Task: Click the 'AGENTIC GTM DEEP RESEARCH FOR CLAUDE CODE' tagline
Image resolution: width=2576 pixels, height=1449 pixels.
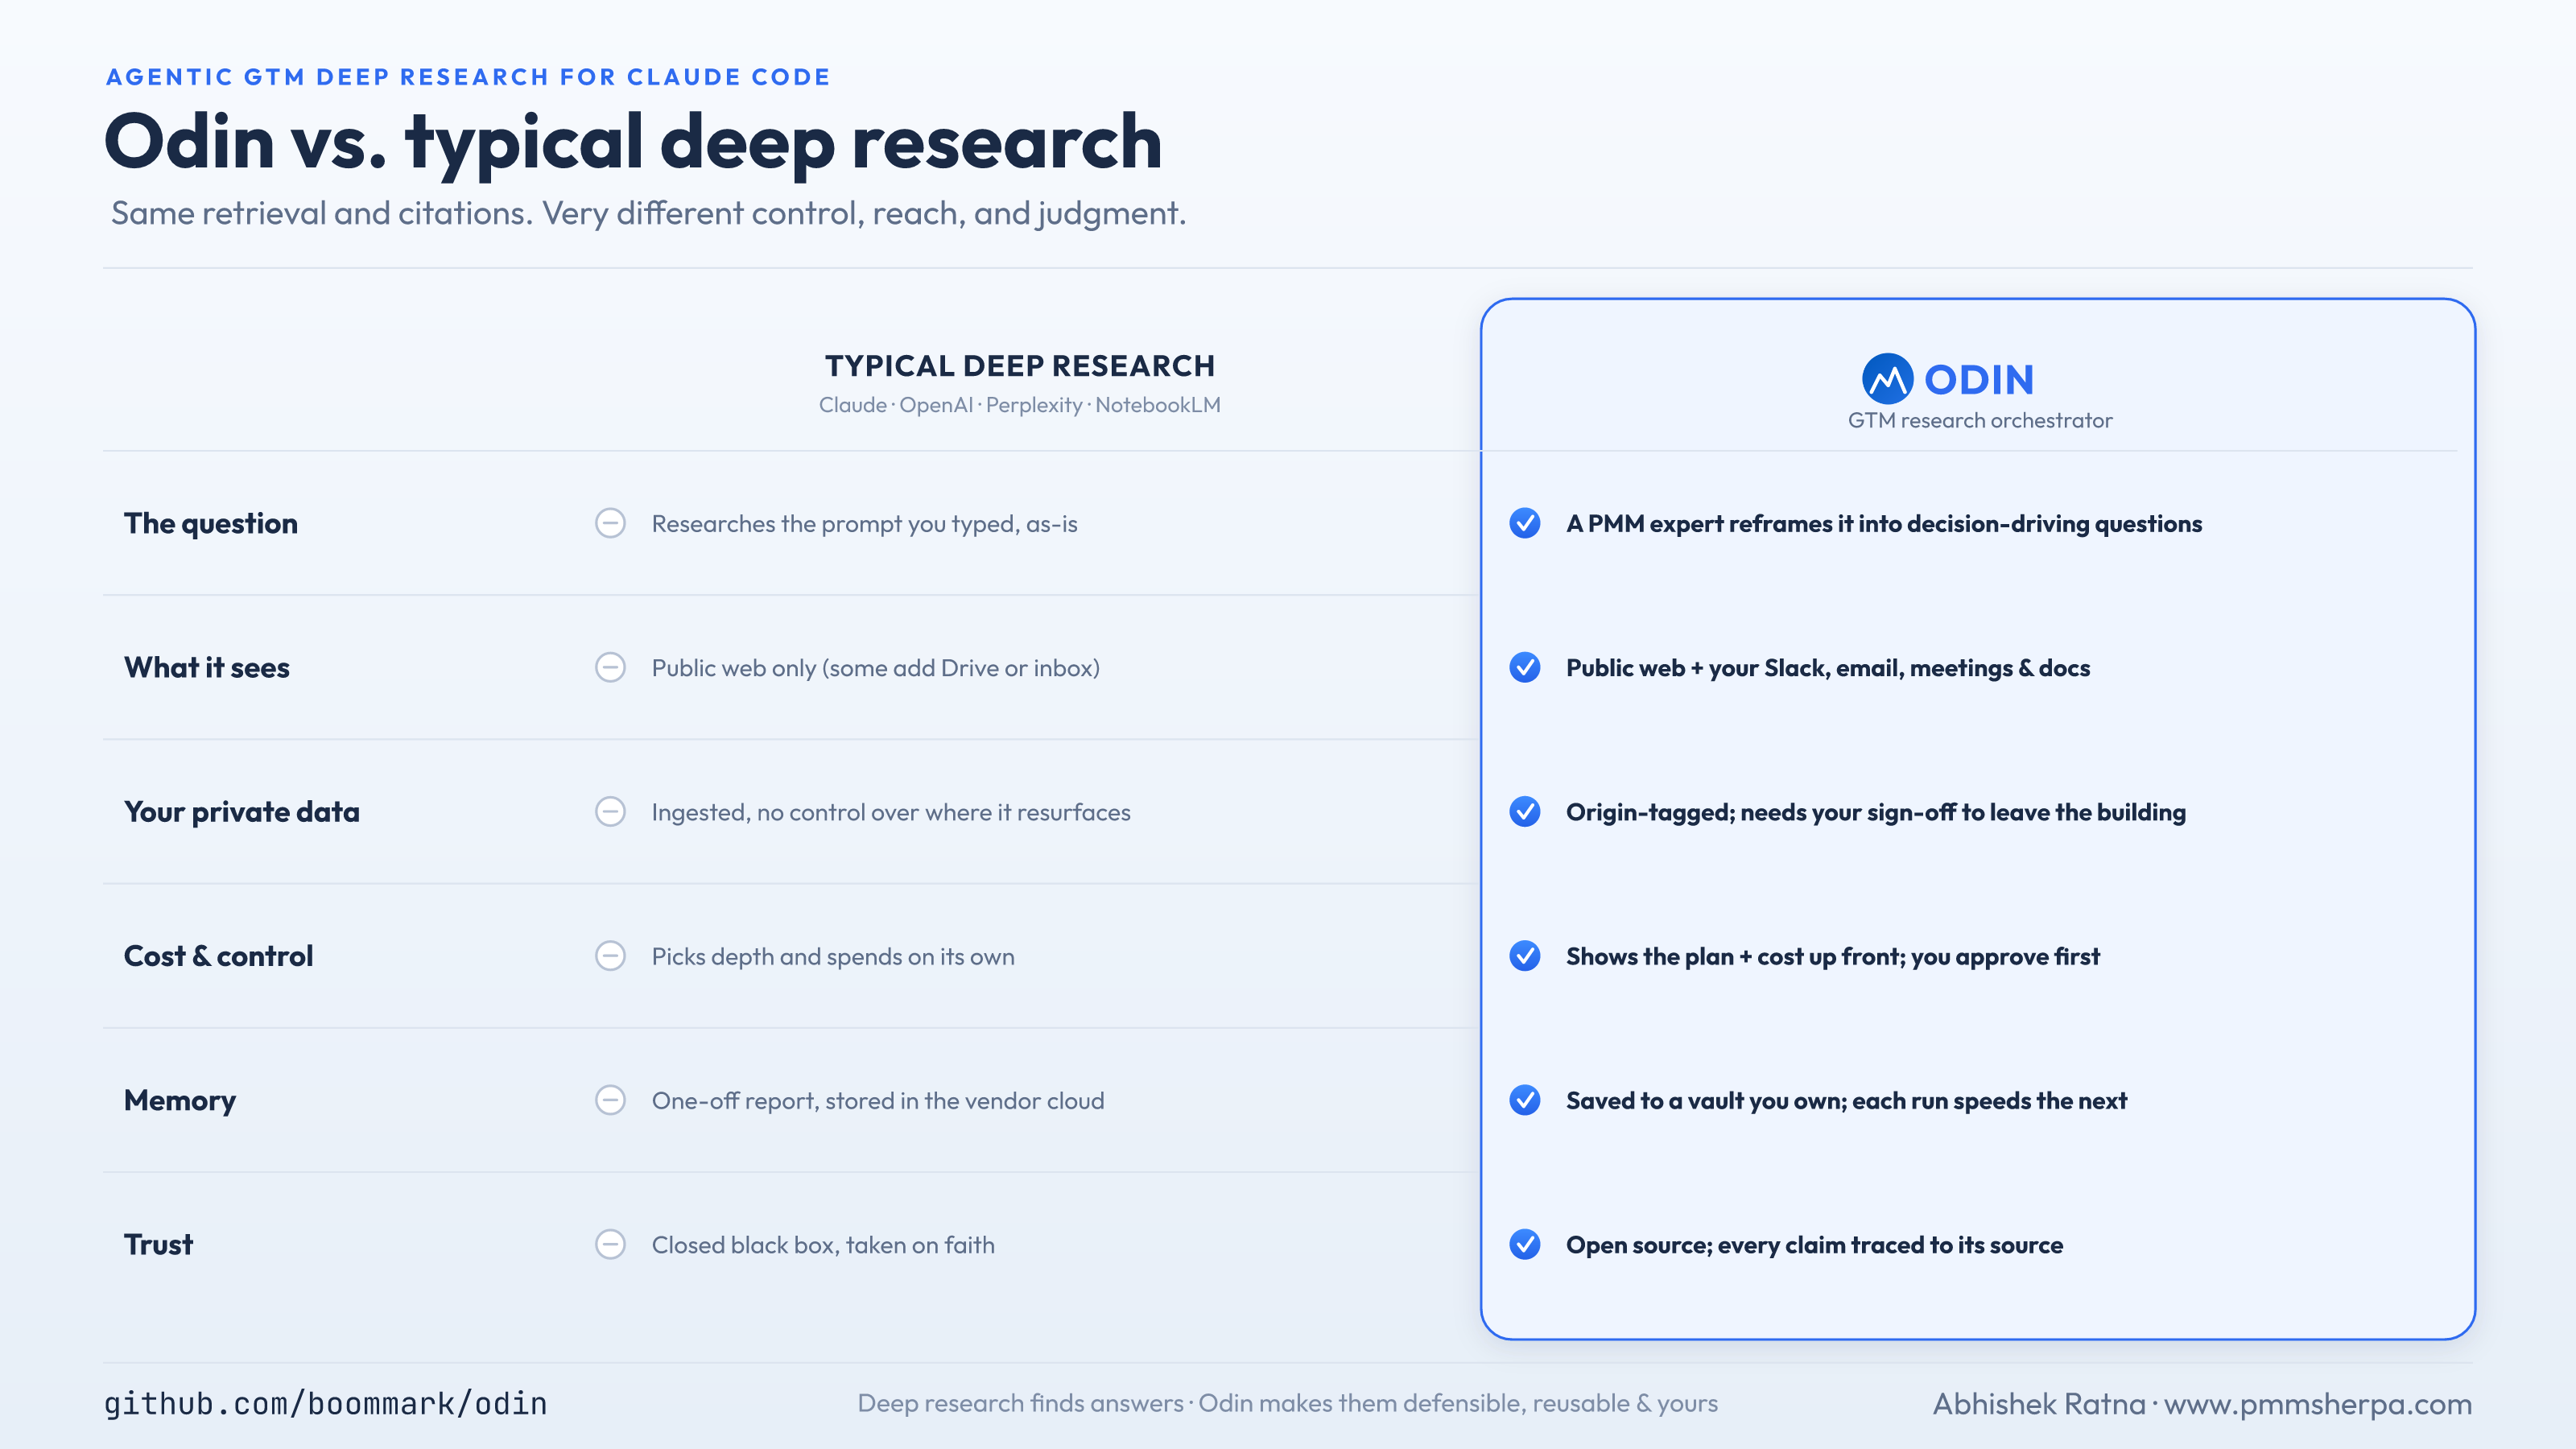Action: tap(468, 77)
